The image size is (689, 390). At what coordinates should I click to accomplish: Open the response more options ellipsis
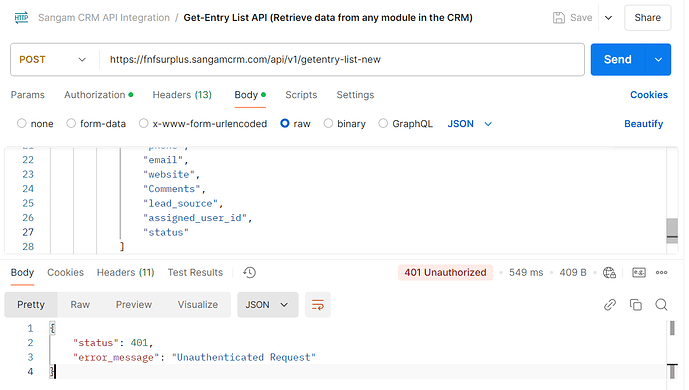point(661,273)
